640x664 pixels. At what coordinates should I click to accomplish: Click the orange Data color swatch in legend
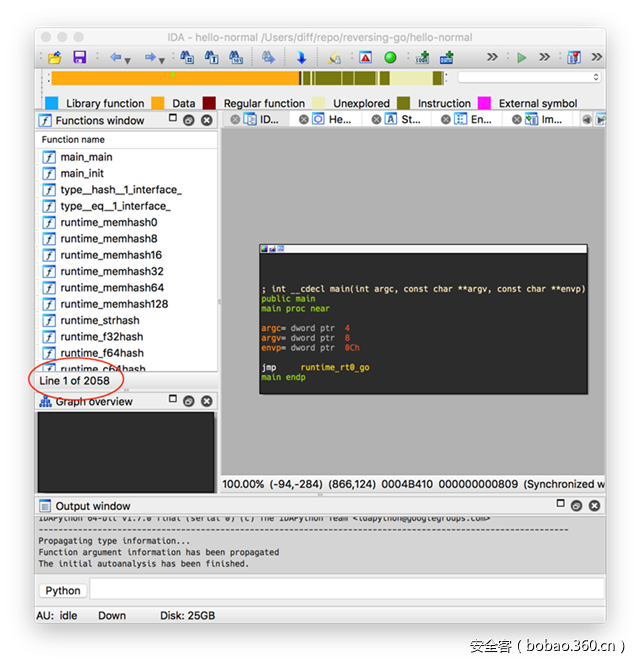click(157, 103)
